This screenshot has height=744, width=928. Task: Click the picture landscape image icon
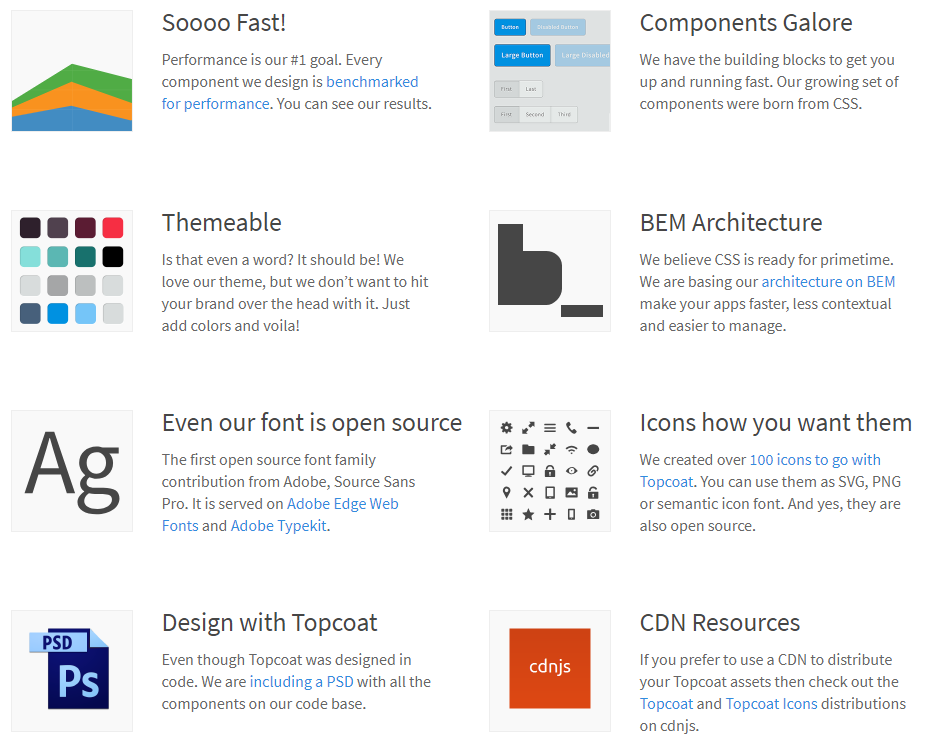[571, 492]
